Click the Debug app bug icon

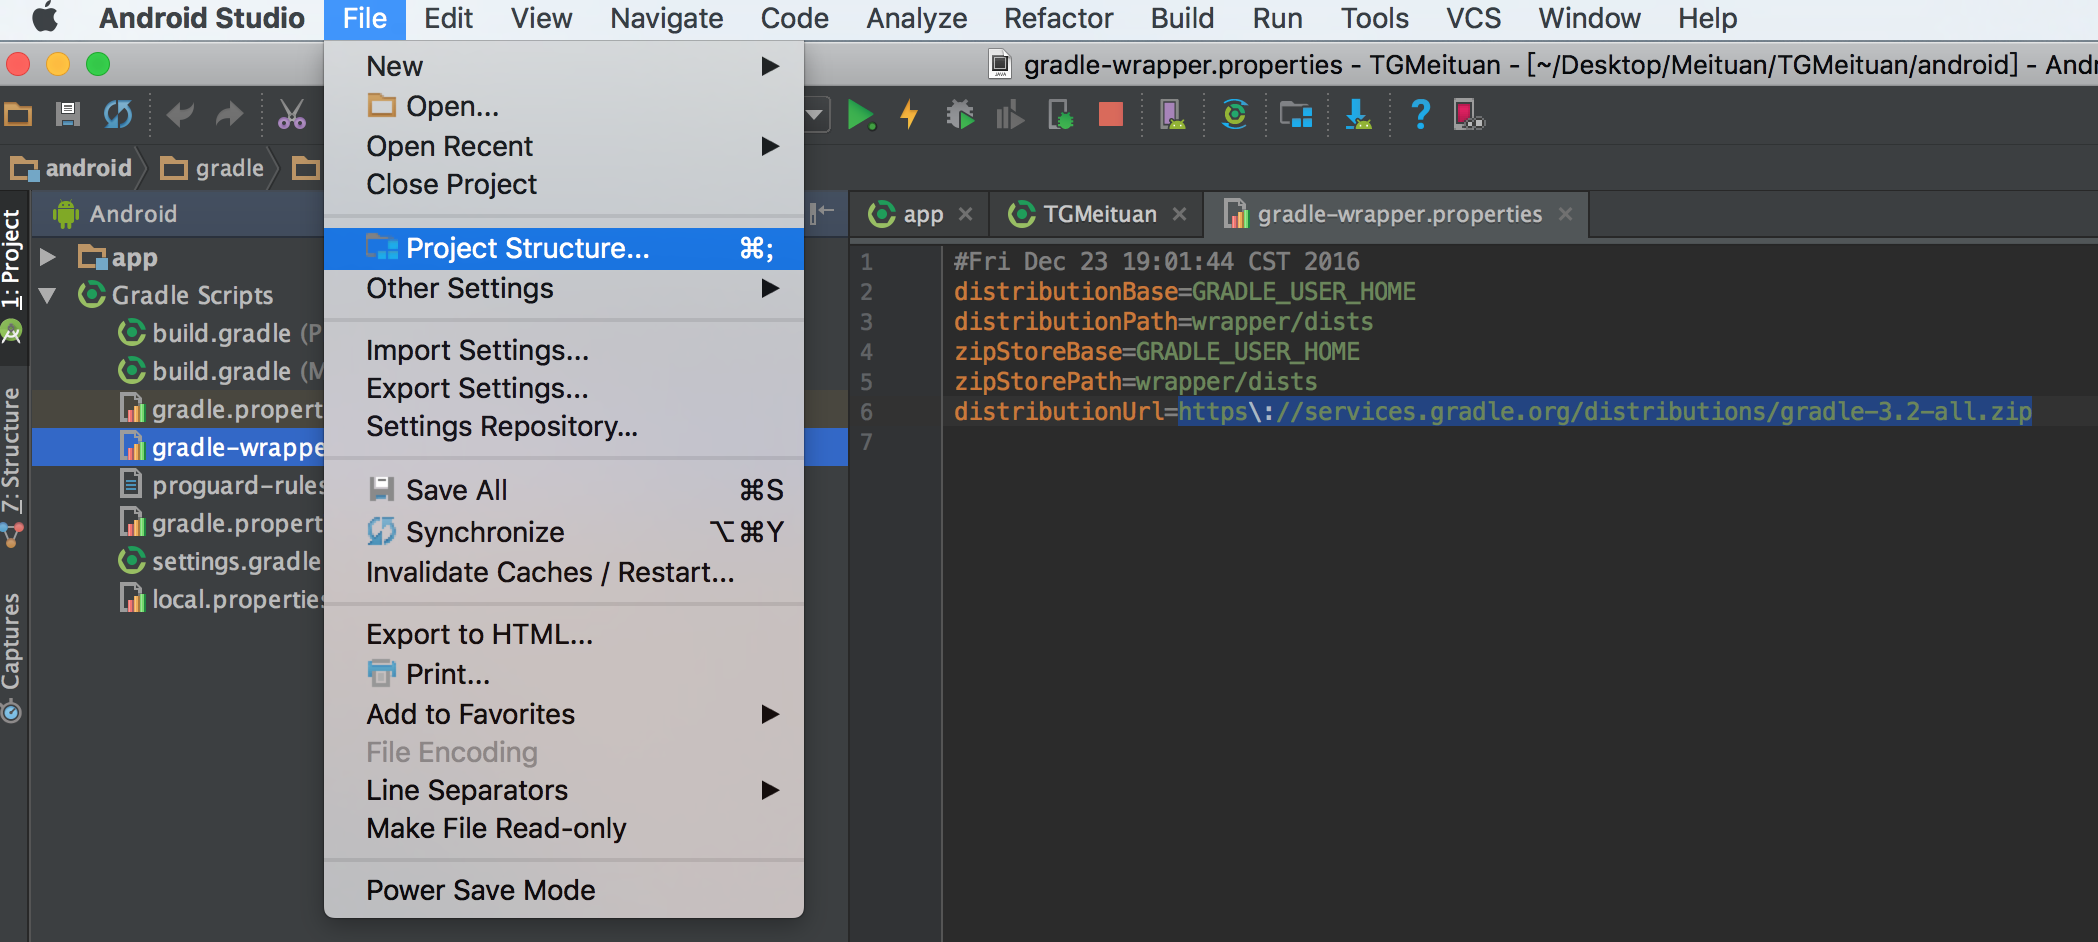tap(960, 115)
